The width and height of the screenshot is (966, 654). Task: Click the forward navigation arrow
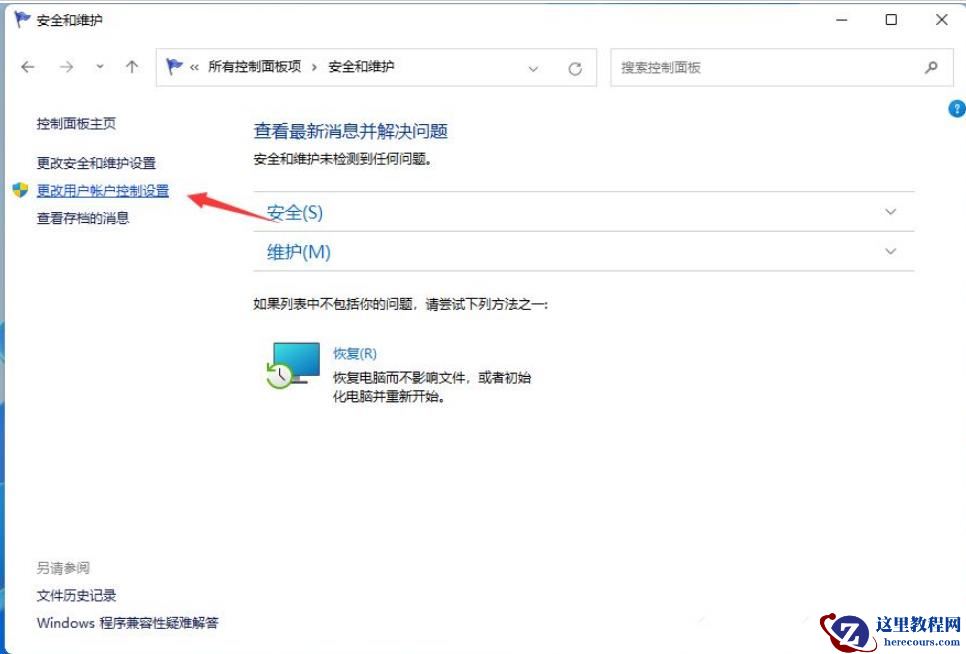click(x=63, y=67)
